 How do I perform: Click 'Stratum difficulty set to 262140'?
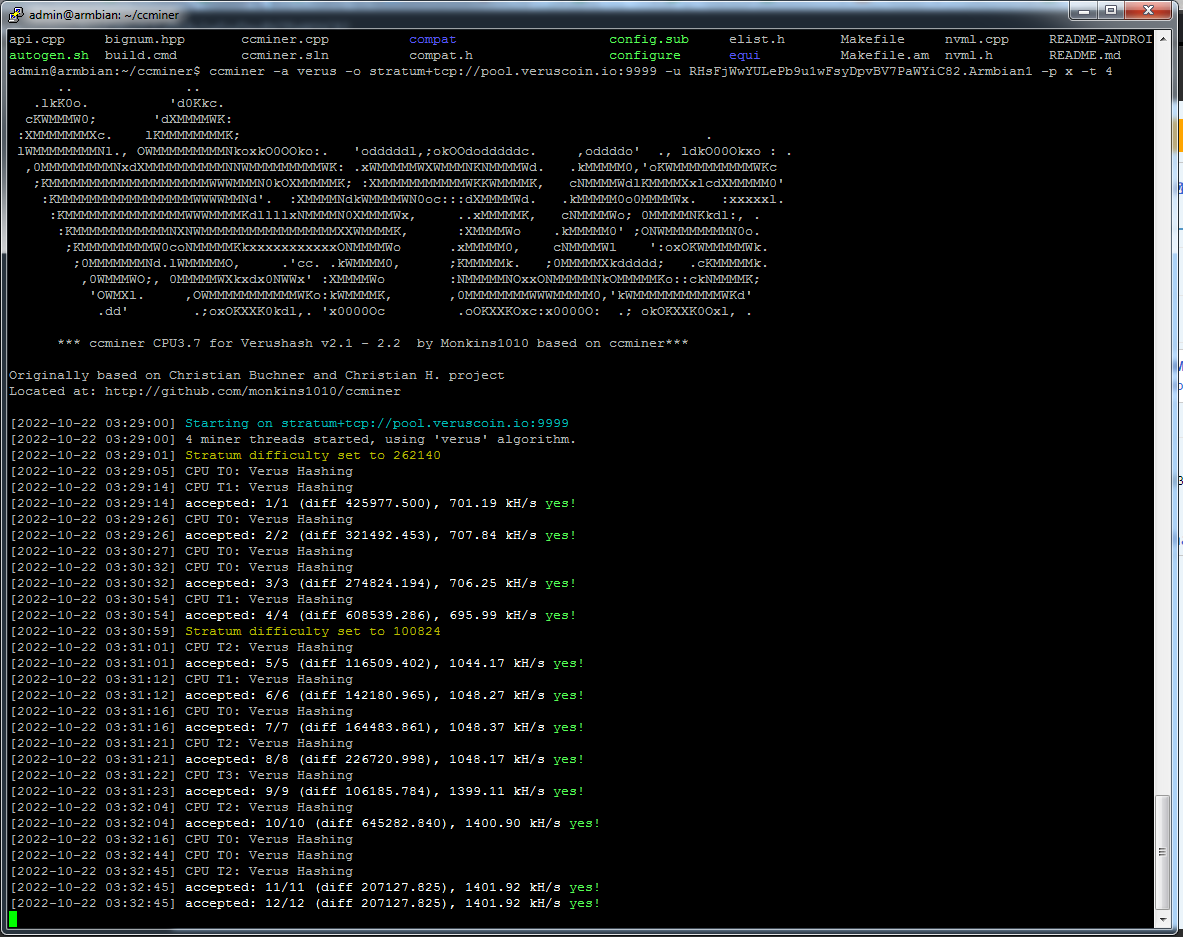pos(312,455)
